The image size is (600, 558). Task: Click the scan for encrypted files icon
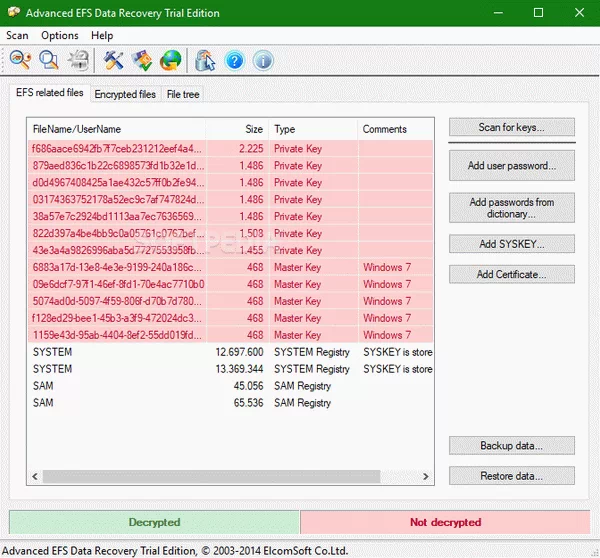coord(49,60)
